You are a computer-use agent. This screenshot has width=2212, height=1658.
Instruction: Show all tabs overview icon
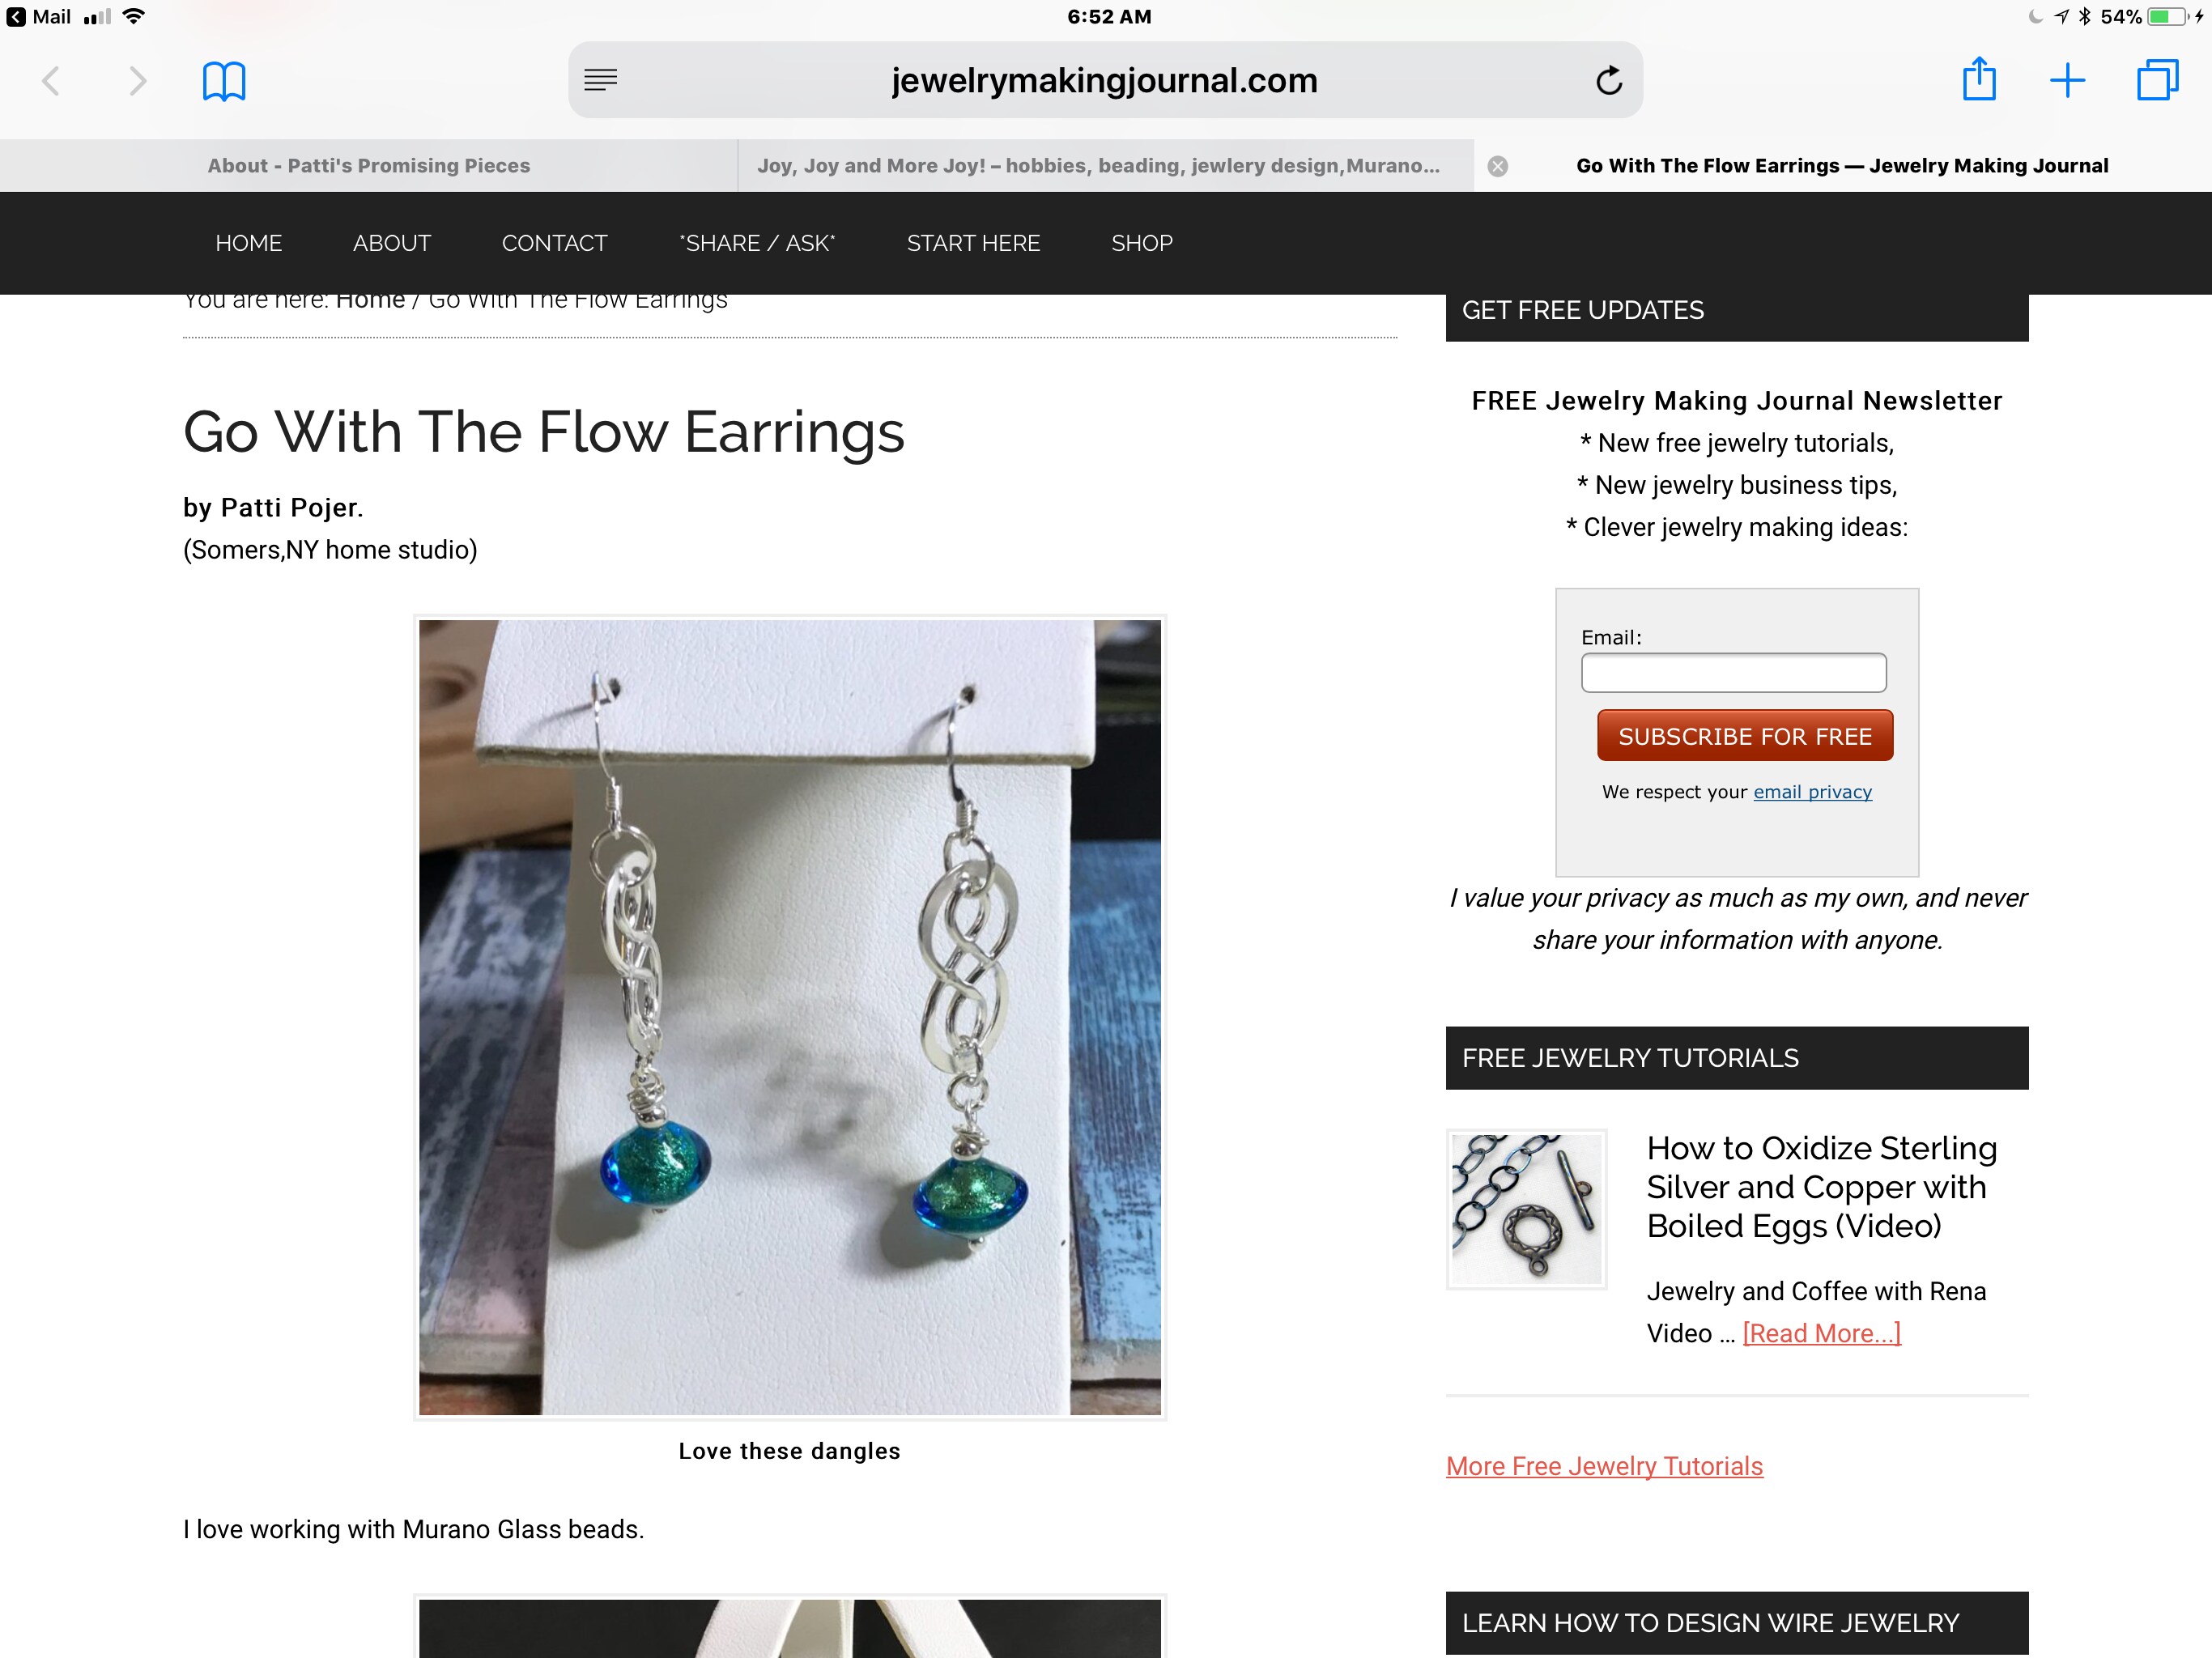(2157, 80)
